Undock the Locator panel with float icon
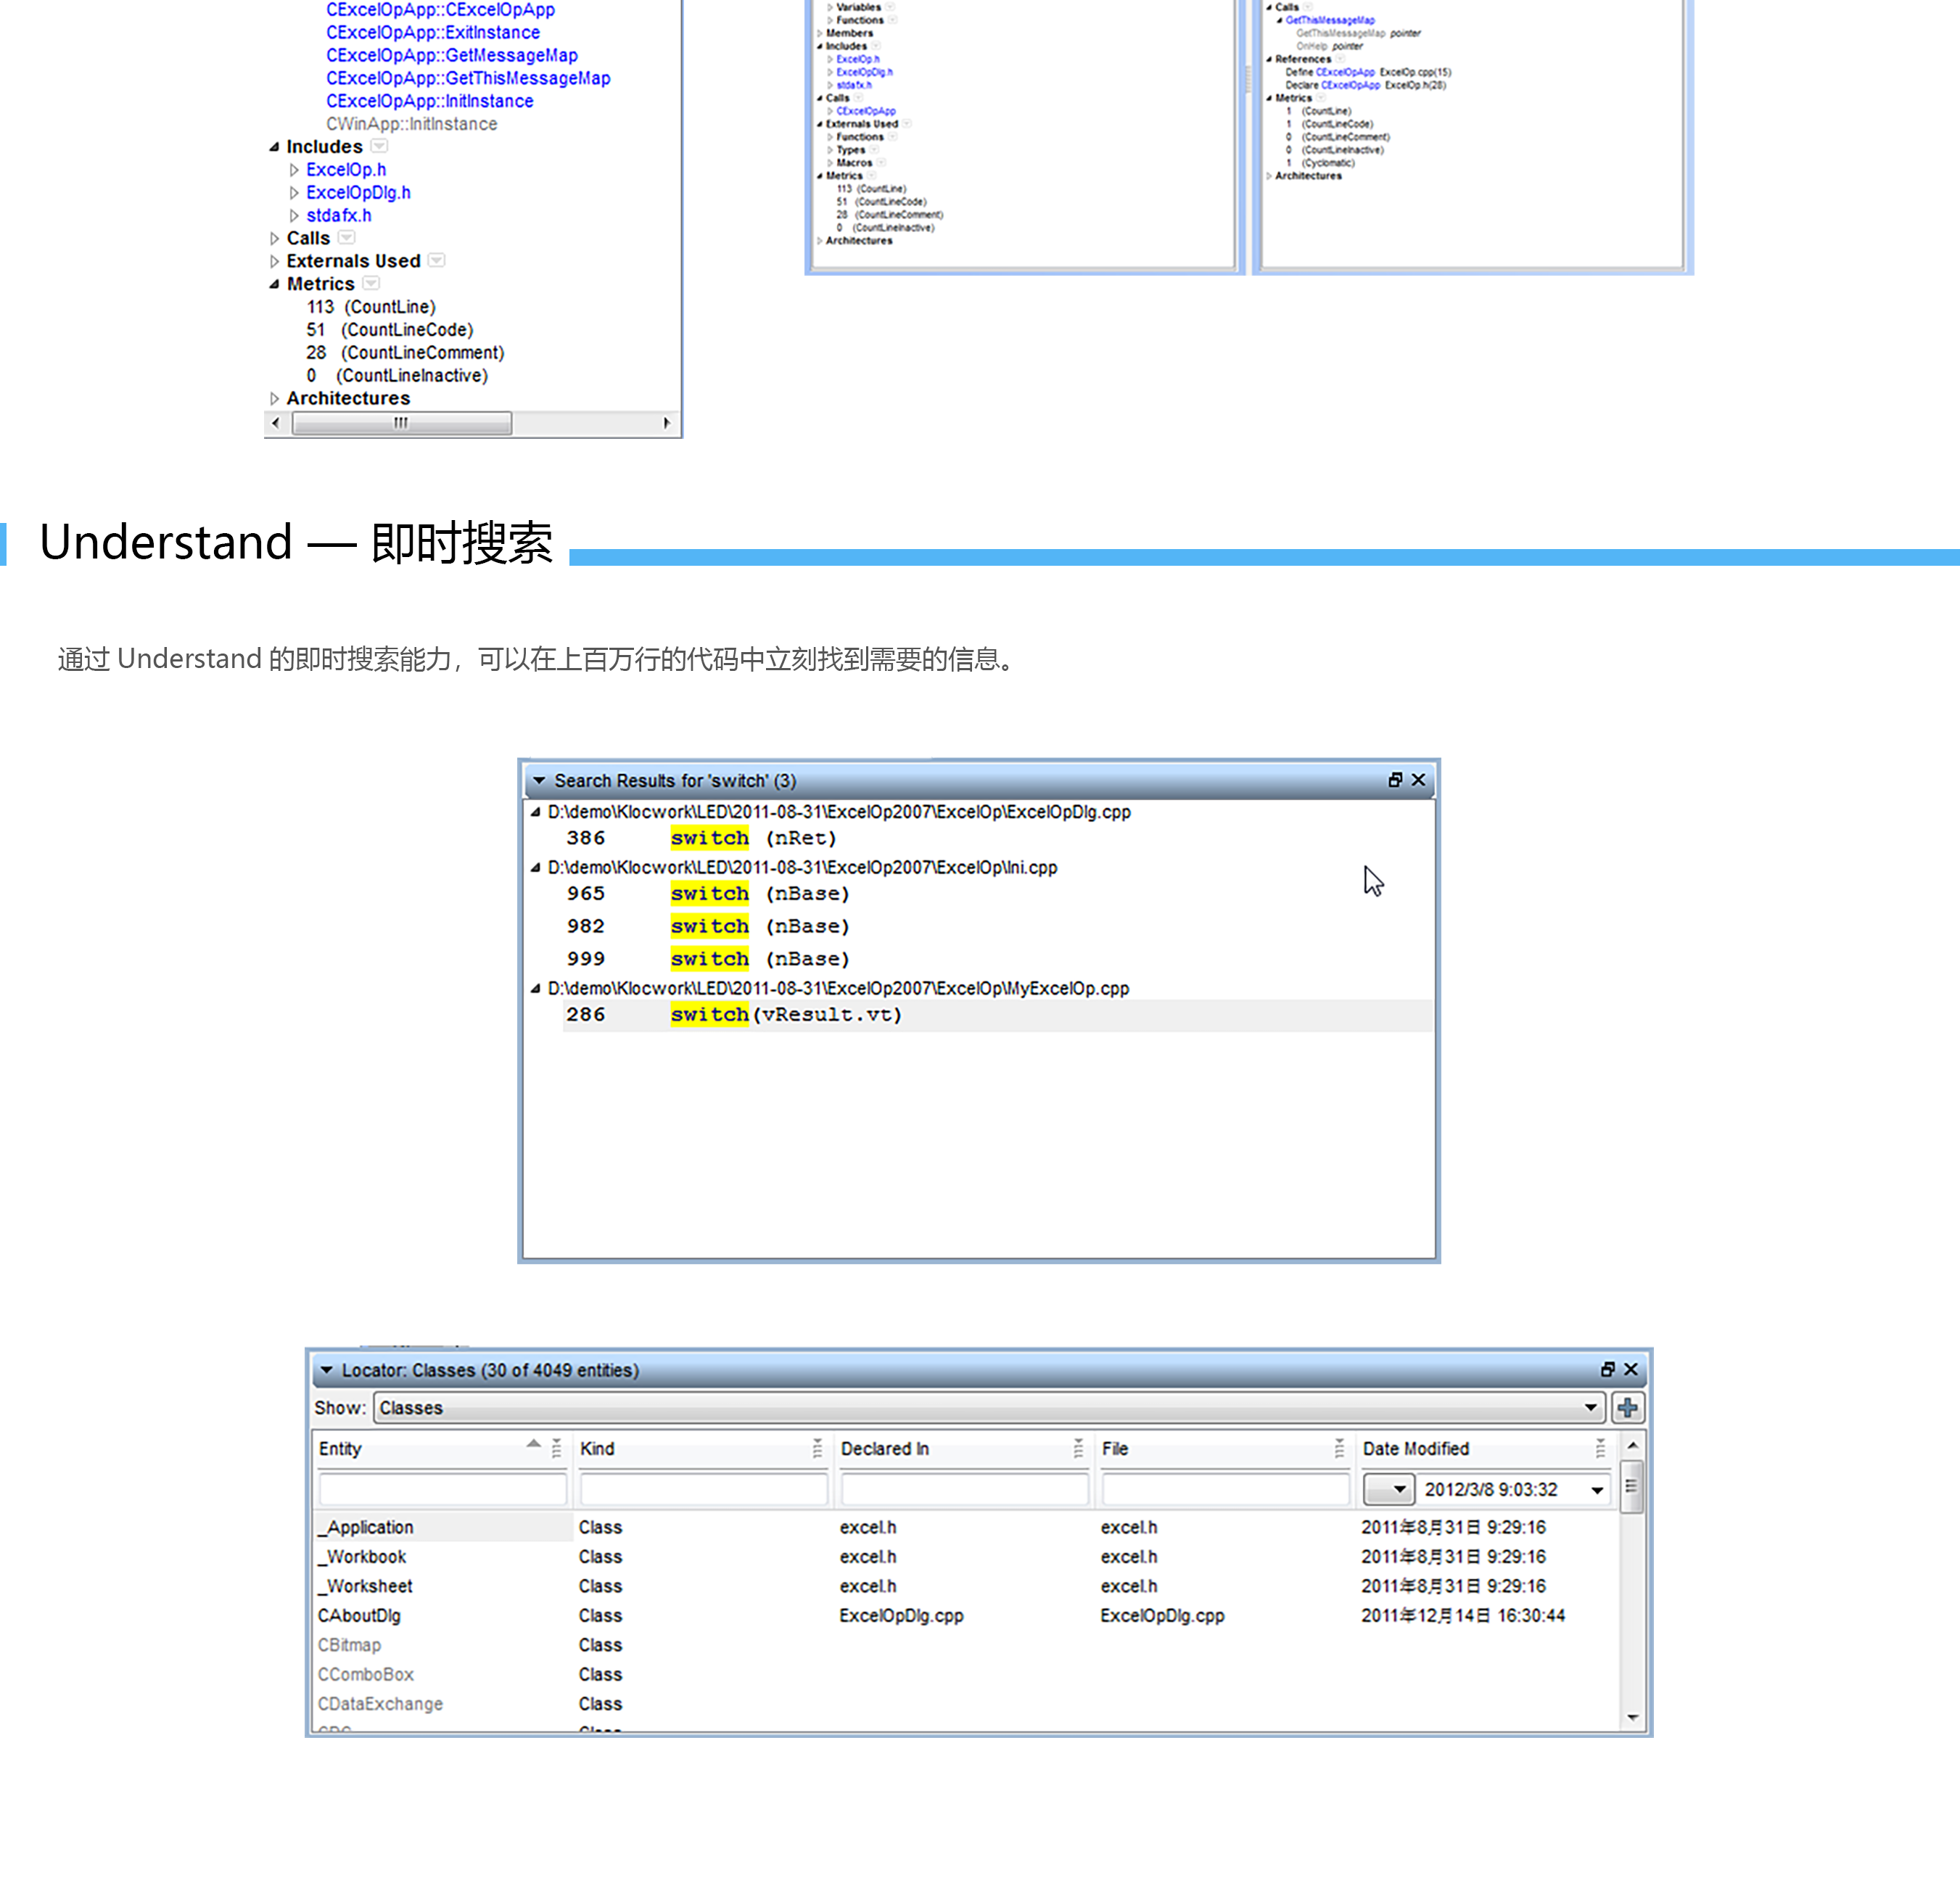Viewport: 1960px width, 1904px height. (1607, 1369)
